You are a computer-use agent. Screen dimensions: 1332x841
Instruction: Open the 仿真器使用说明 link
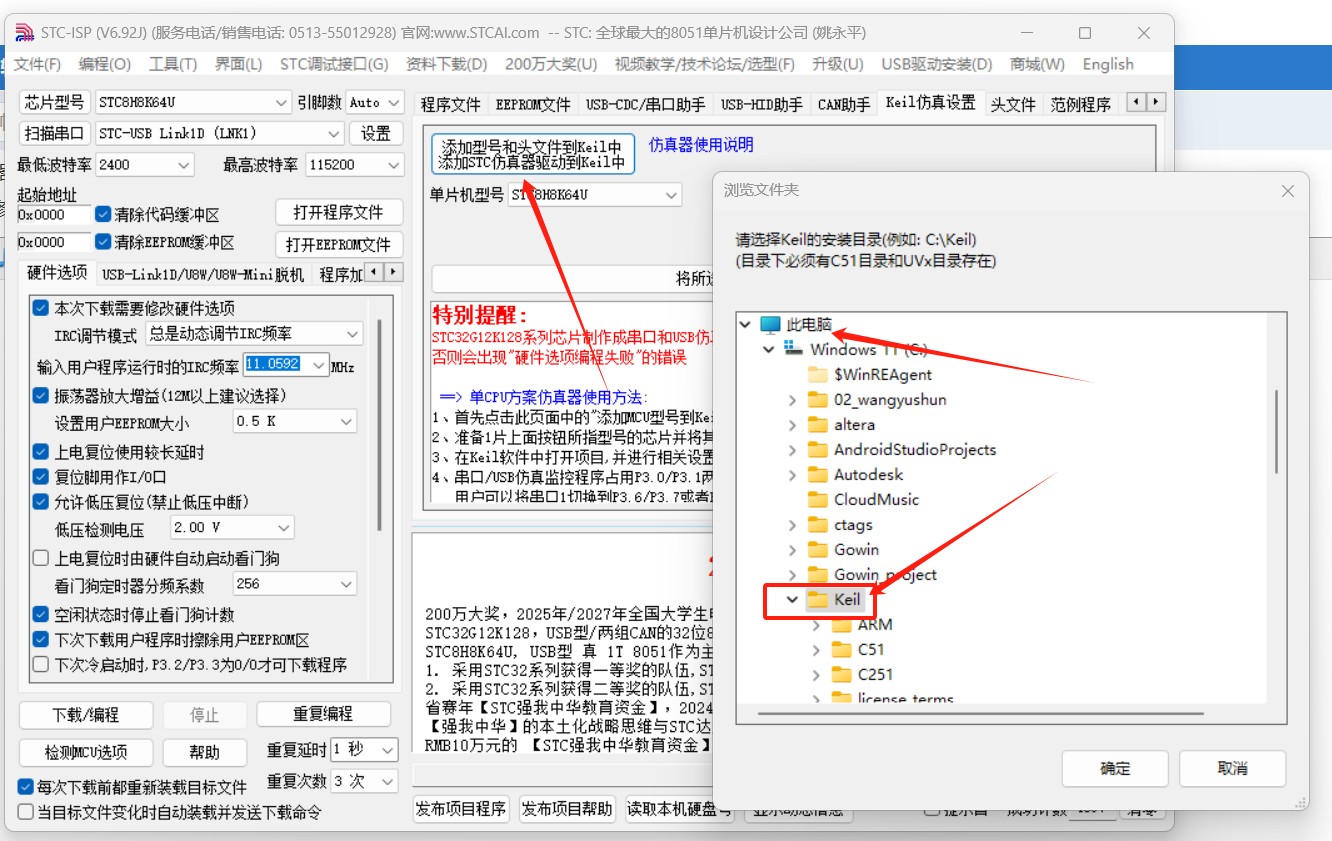pos(701,145)
